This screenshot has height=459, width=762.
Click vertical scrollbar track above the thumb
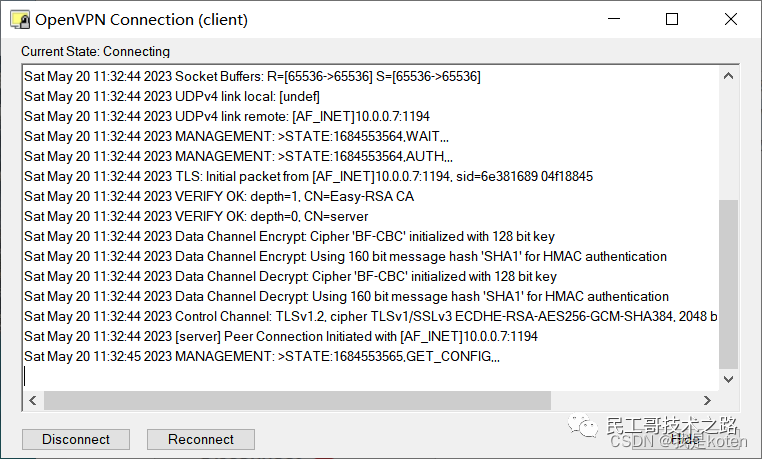click(729, 140)
